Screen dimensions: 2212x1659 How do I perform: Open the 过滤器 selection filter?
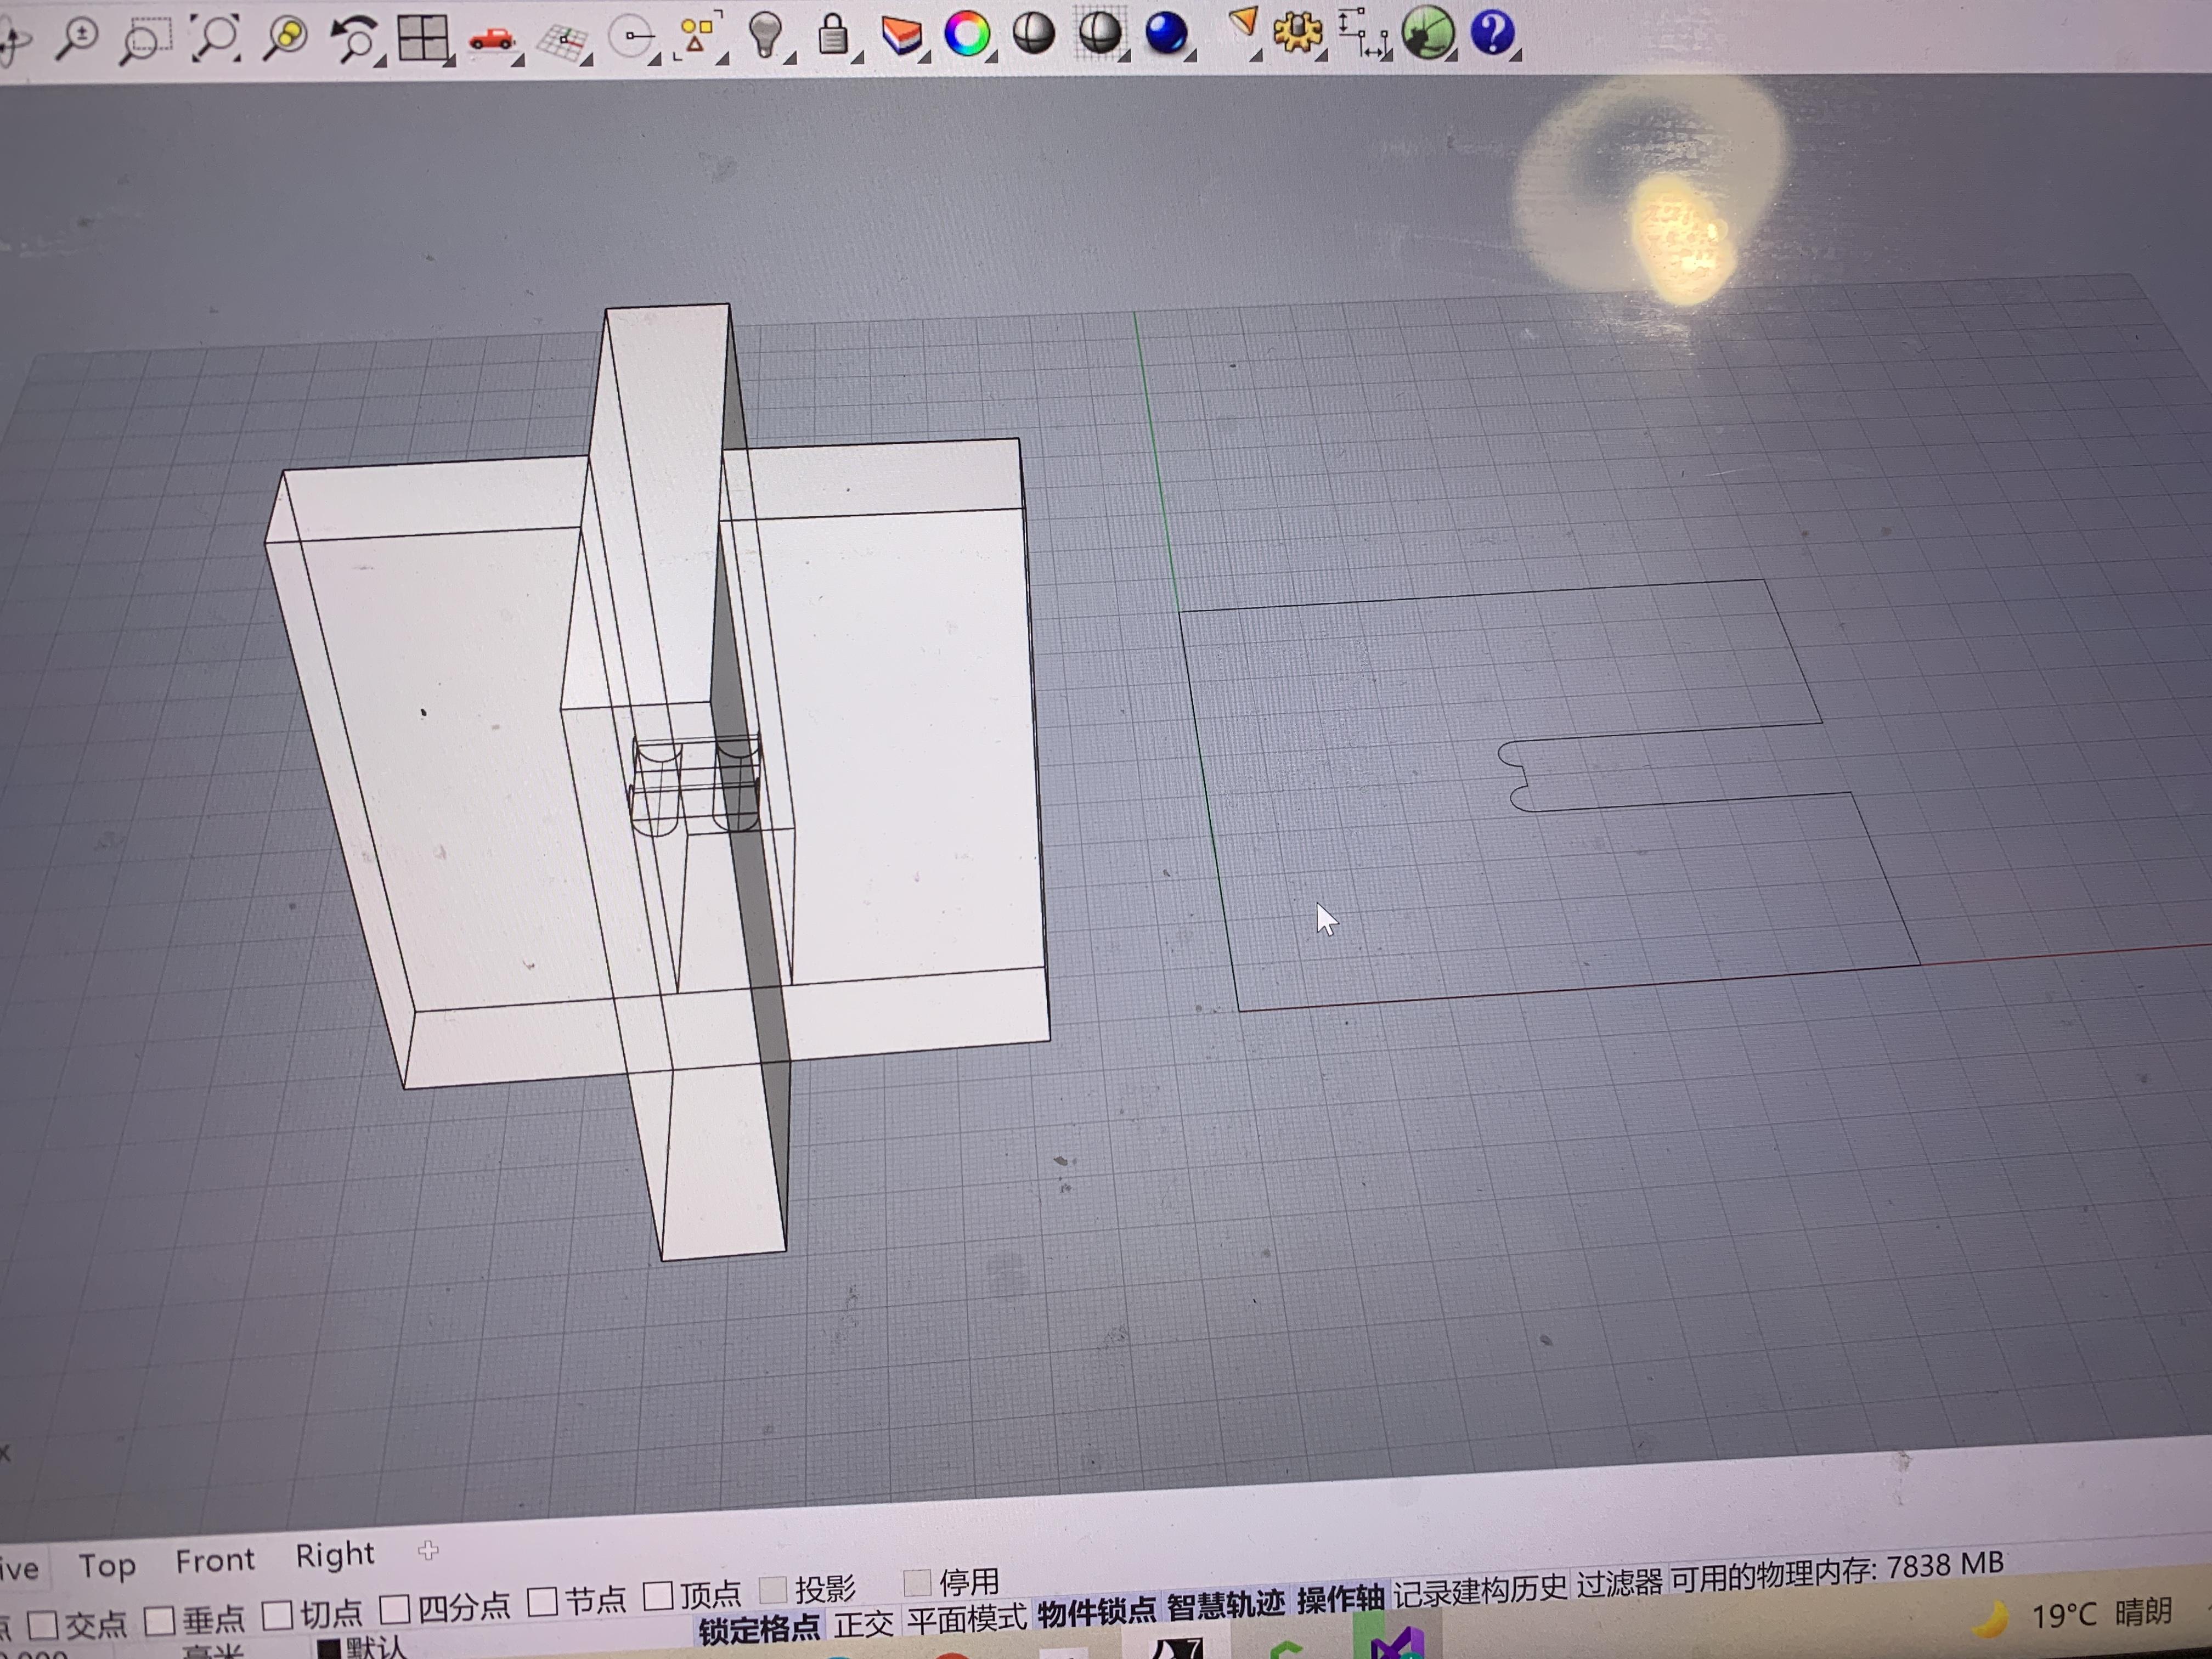(1620, 1582)
